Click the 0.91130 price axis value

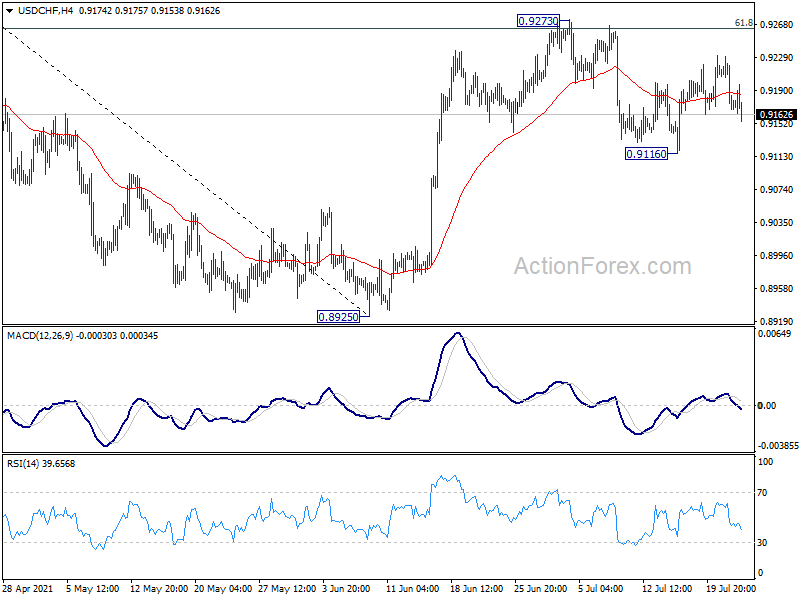click(777, 157)
